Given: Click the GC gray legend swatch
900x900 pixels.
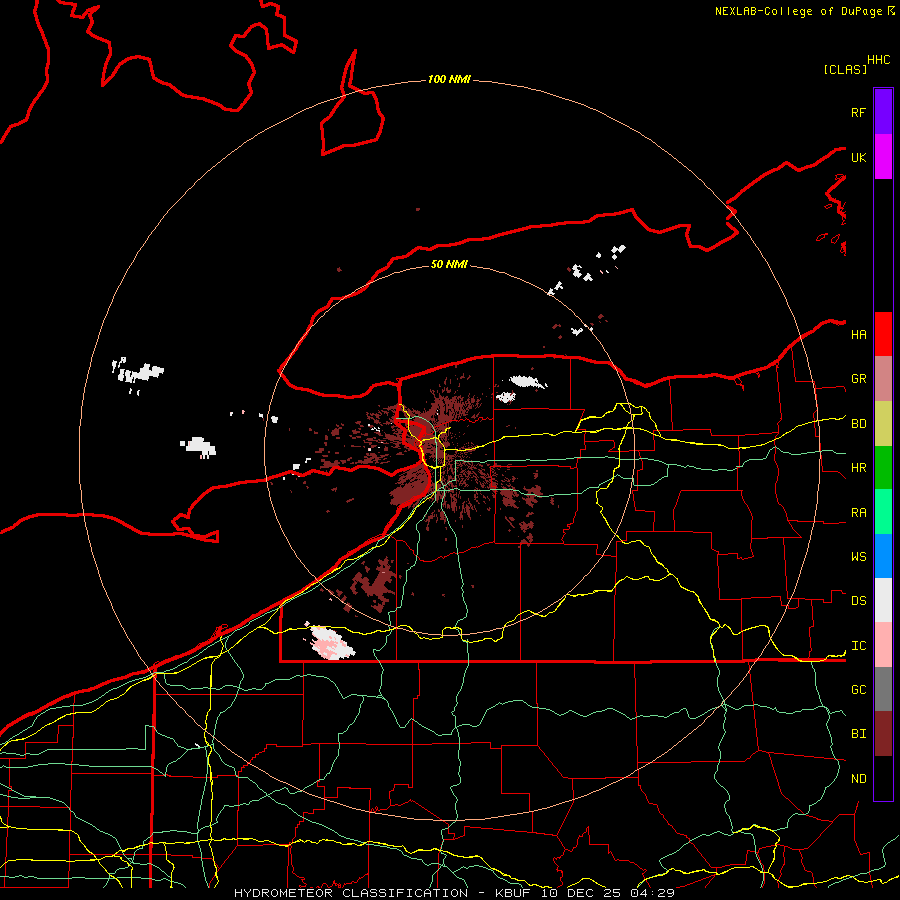Looking at the screenshot, I should click(x=883, y=689).
